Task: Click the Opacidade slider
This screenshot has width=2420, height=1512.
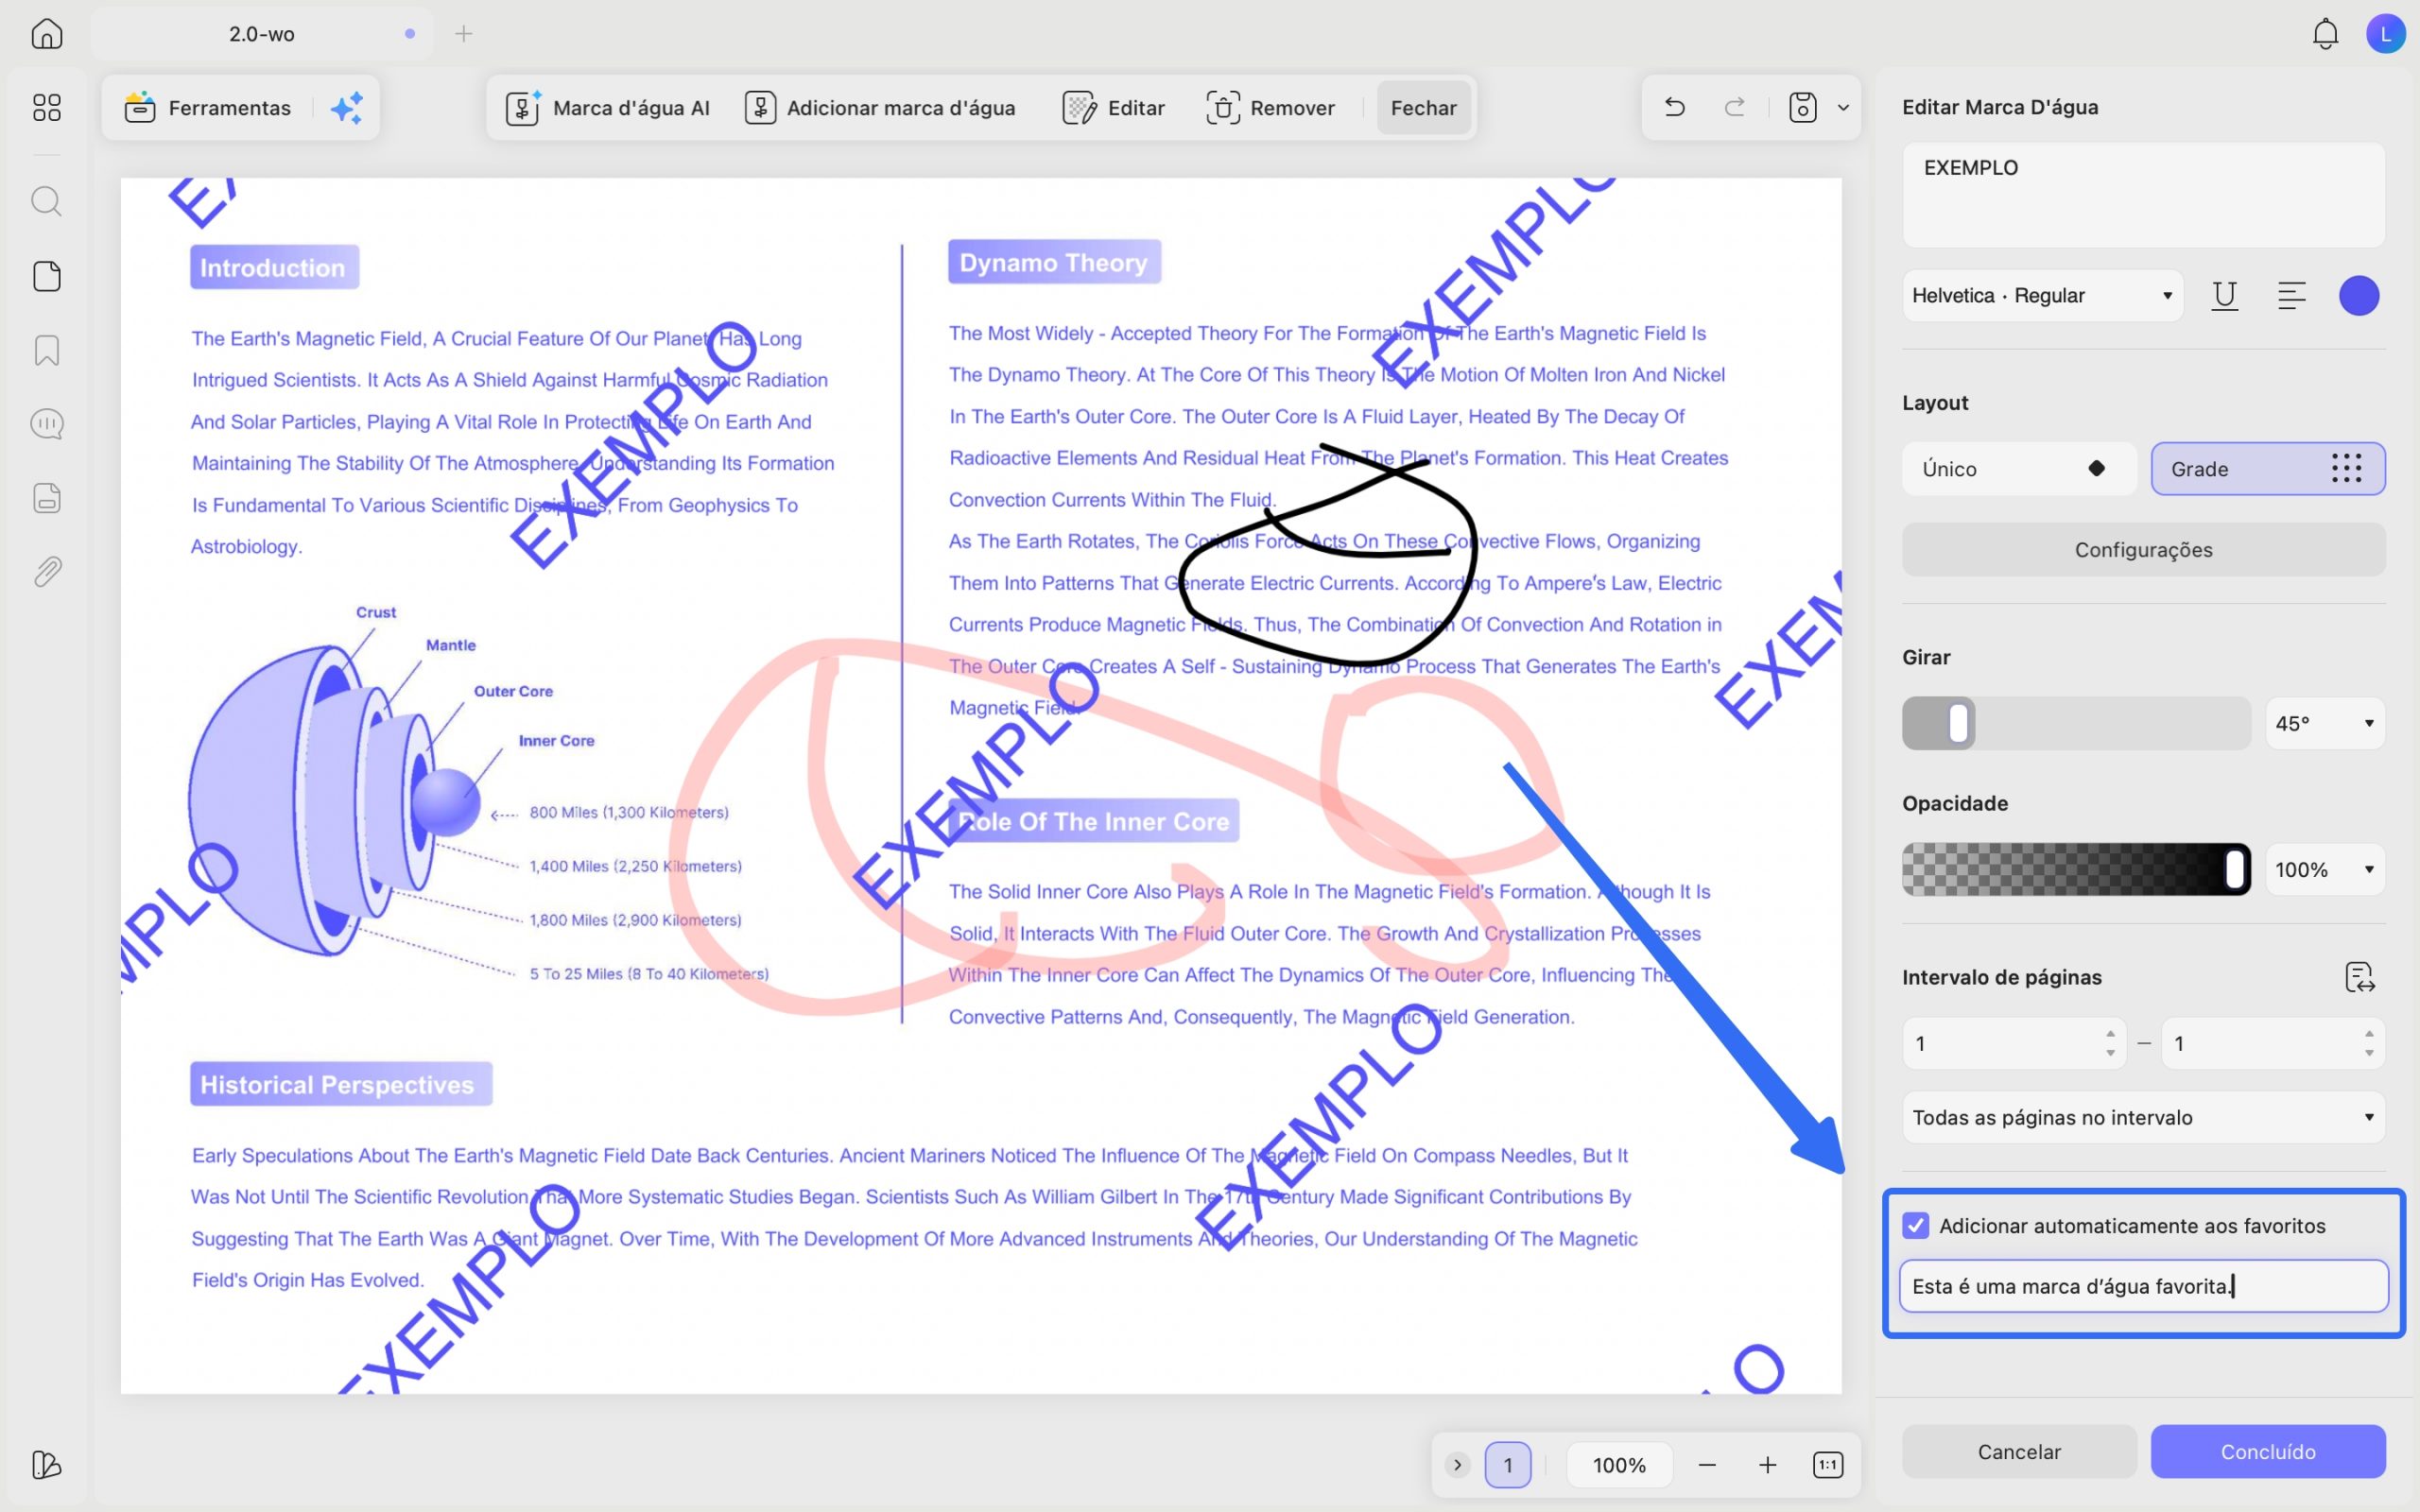Action: tap(2075, 870)
